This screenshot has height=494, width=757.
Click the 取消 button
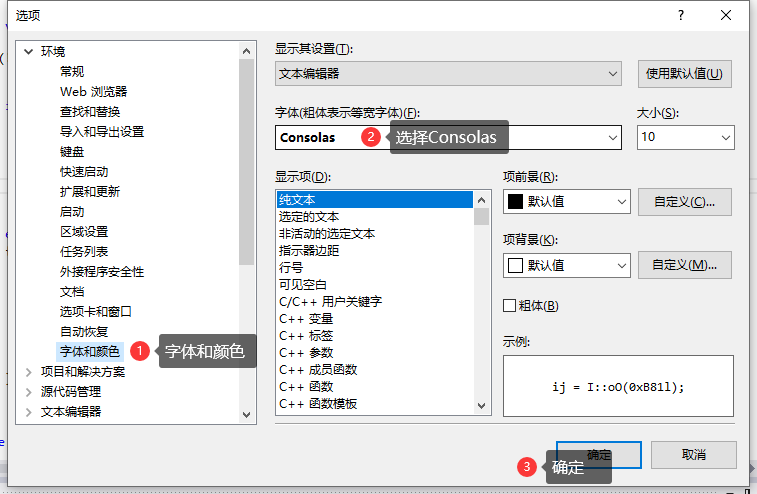tap(694, 454)
